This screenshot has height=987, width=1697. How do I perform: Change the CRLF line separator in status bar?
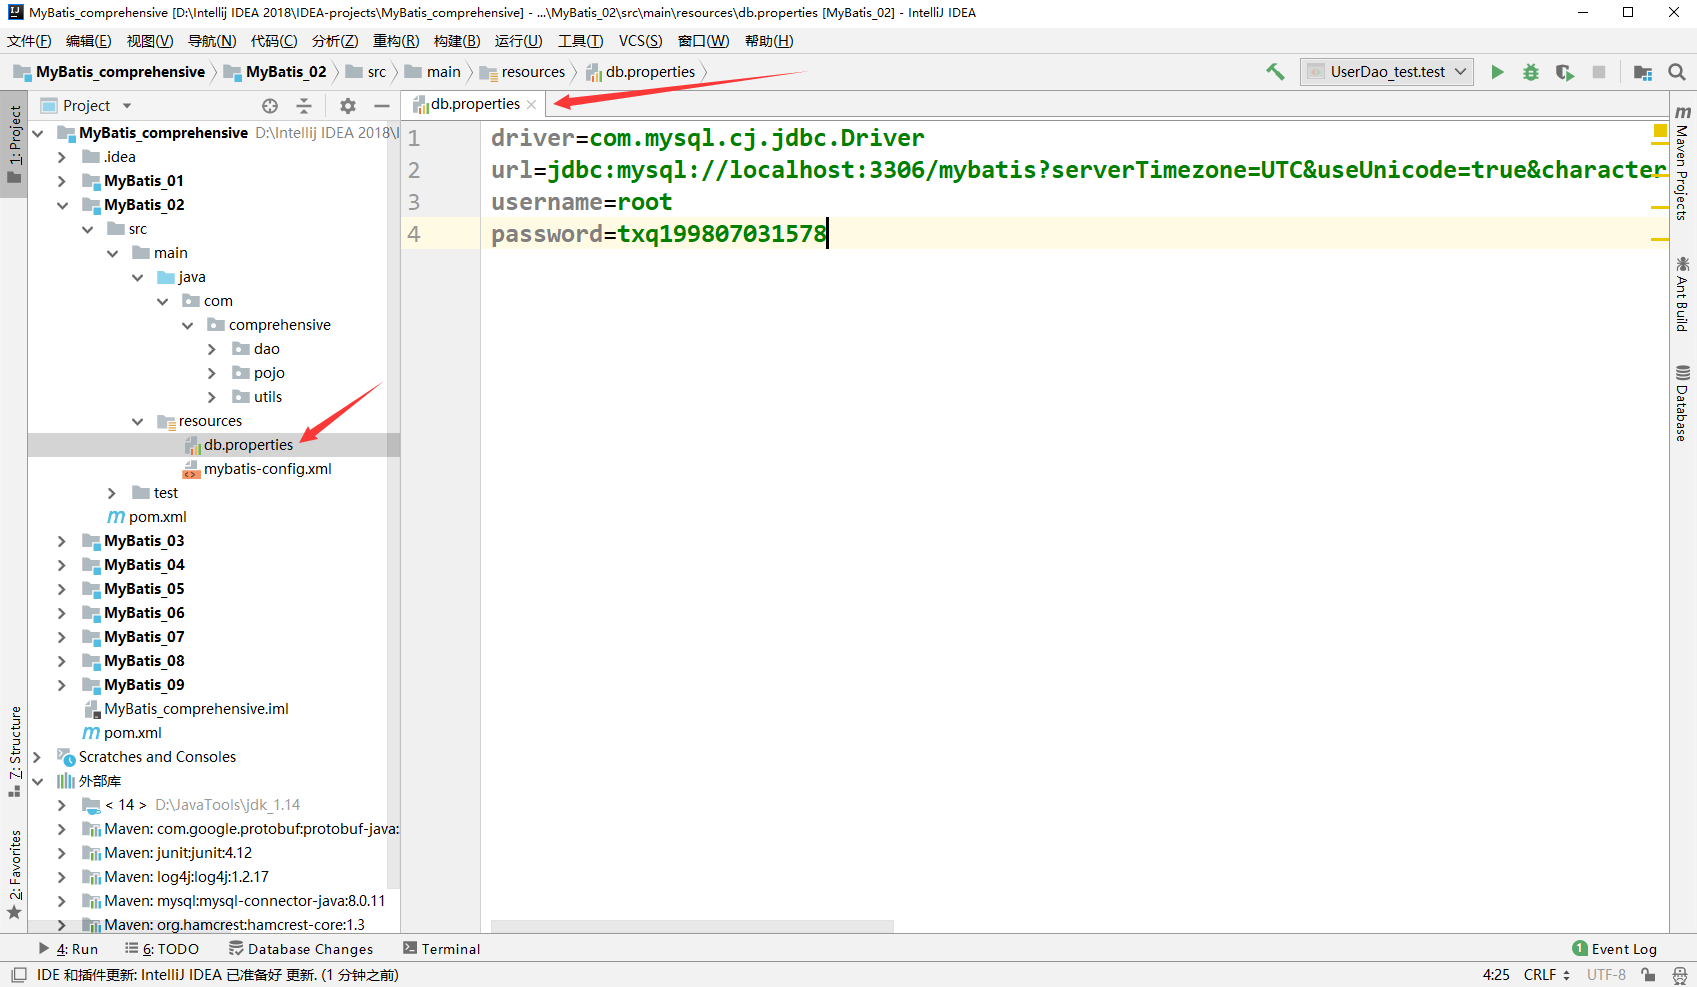pos(1546,975)
